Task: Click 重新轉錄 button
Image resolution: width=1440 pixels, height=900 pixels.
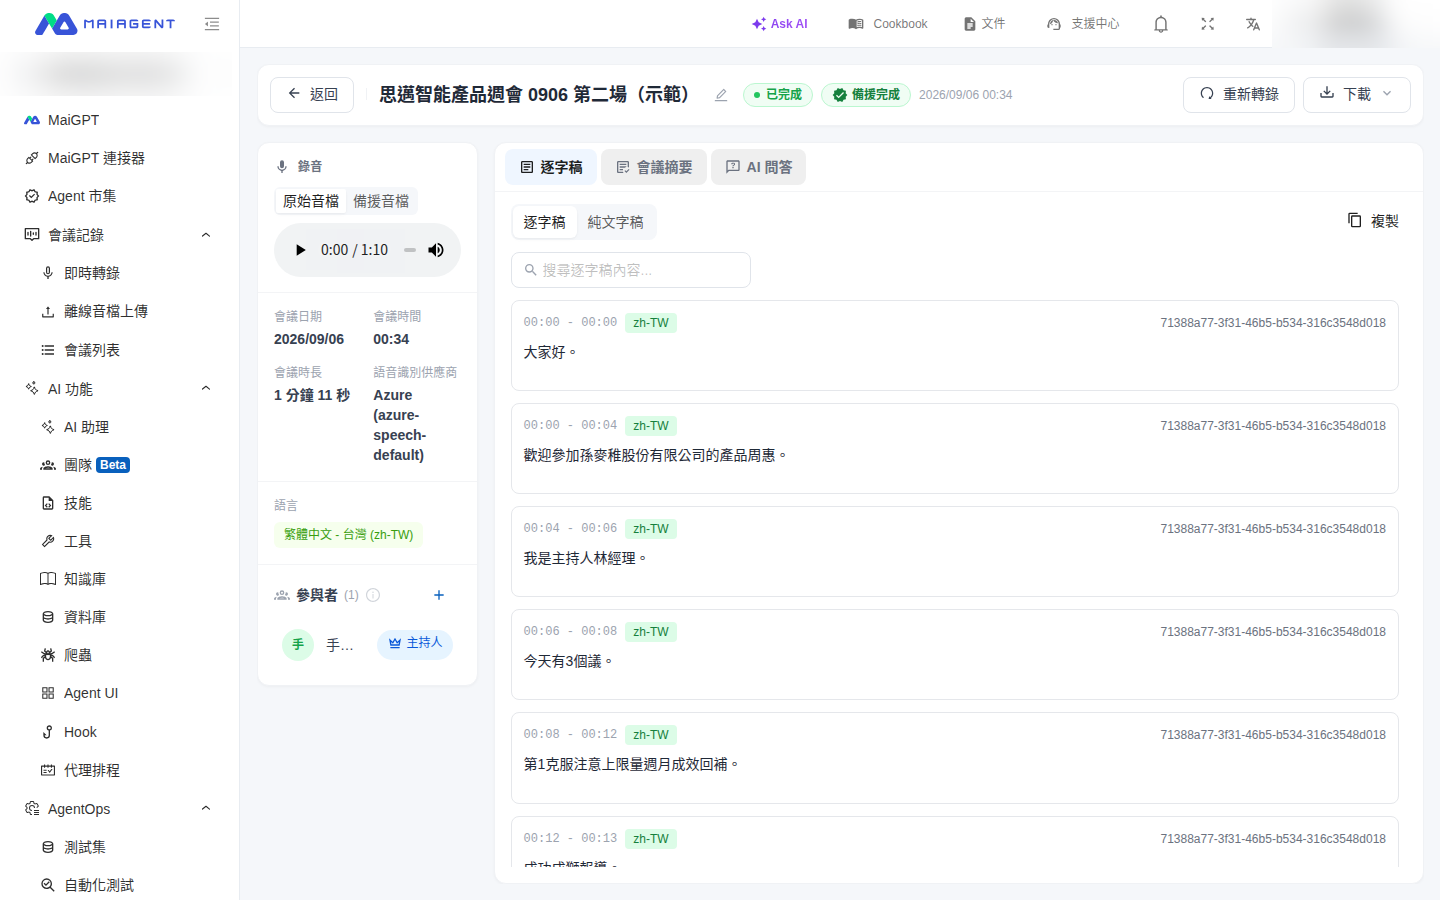Action: click(x=1239, y=94)
